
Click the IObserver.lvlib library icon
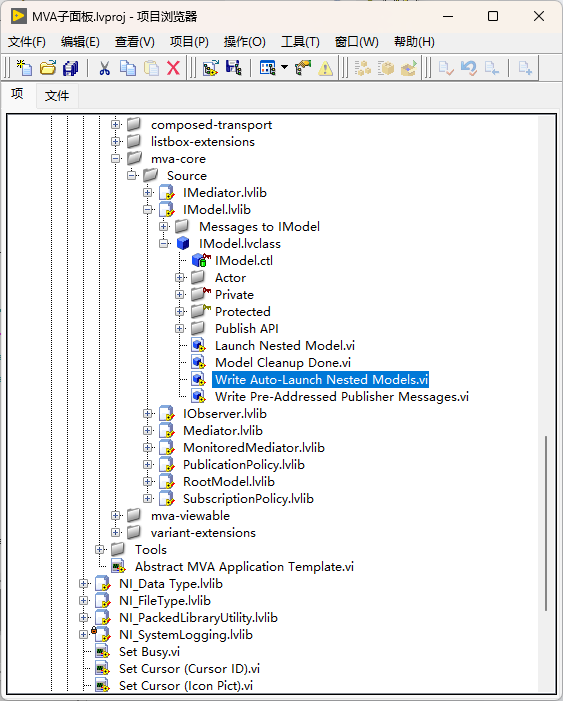[167, 414]
